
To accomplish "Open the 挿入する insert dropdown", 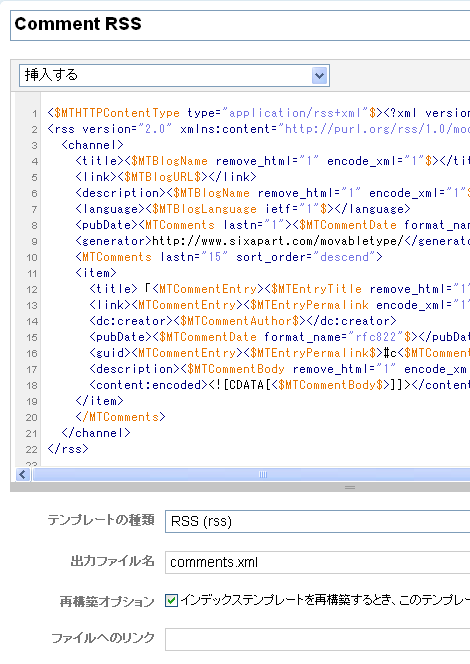I will [174, 76].
